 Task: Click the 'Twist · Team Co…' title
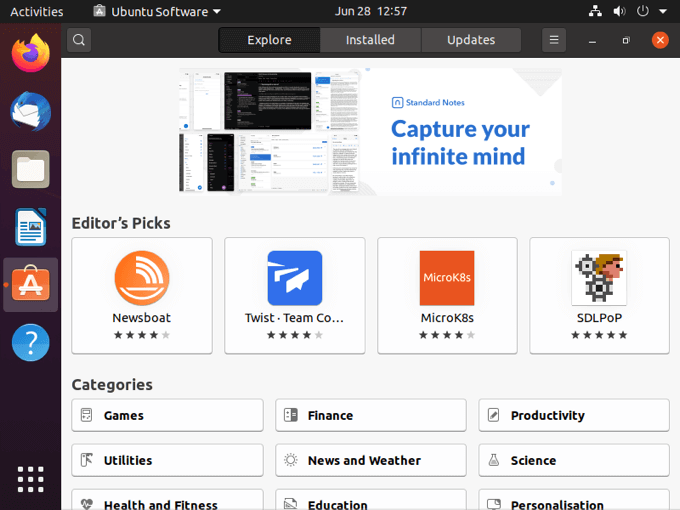pos(294,318)
